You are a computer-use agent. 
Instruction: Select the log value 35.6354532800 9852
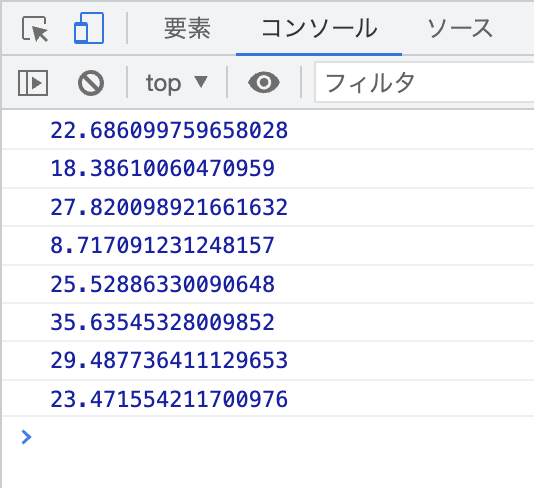(162, 322)
